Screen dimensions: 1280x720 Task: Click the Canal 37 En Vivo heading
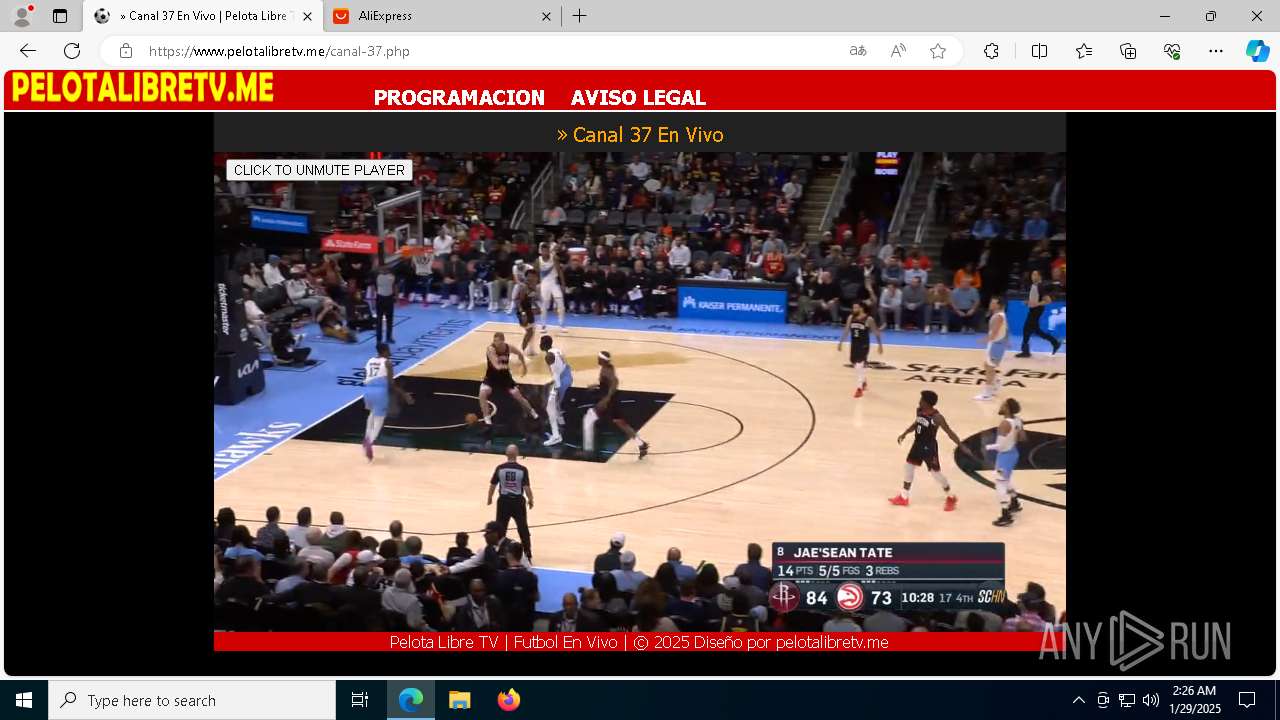(640, 135)
